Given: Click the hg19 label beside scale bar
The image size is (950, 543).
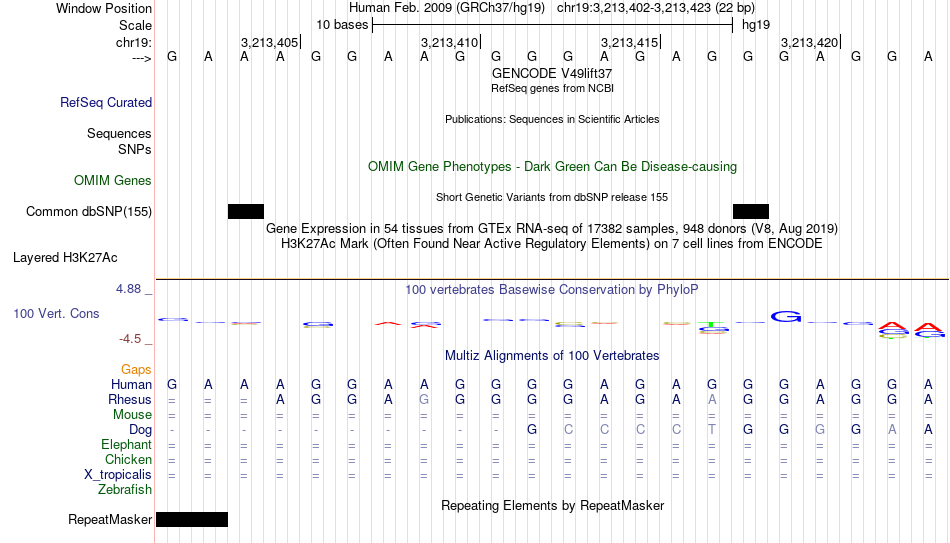Looking at the screenshot, I should click(756, 25).
